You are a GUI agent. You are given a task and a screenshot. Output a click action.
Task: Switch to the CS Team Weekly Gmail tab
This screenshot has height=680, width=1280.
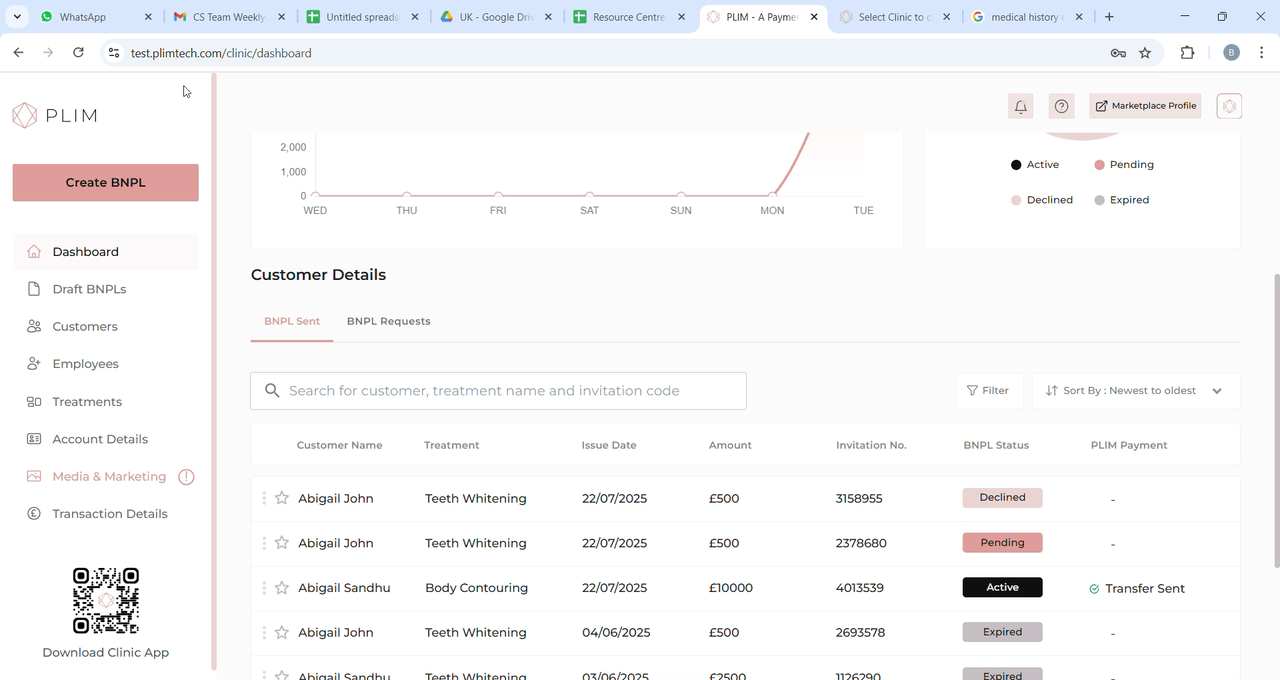pos(229,17)
